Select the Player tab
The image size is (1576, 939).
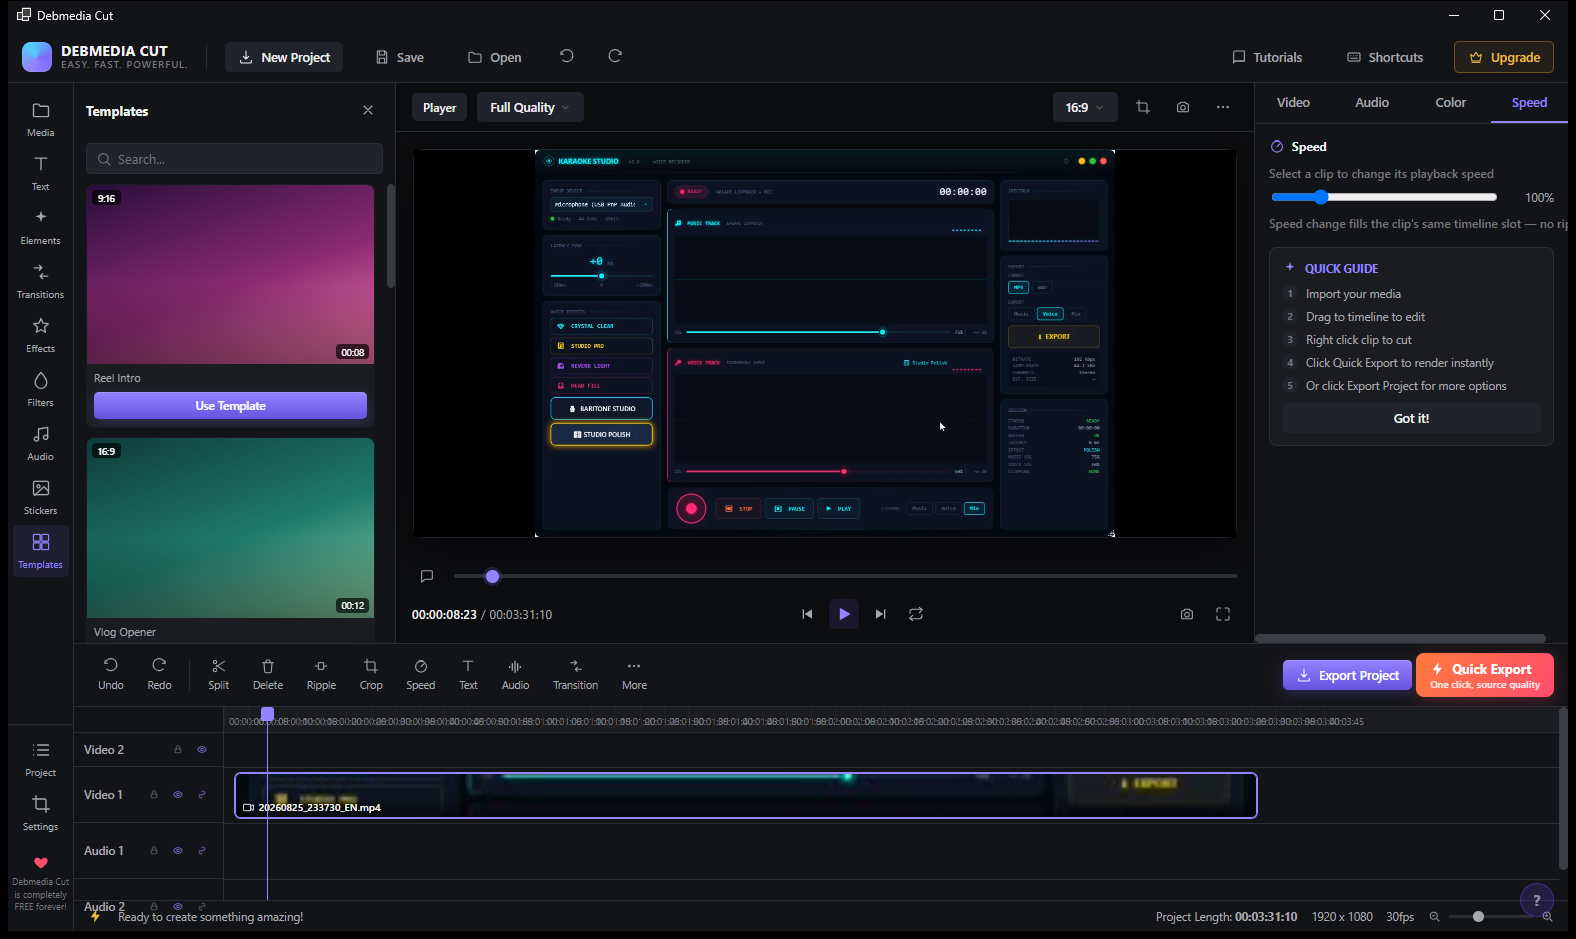pos(439,107)
